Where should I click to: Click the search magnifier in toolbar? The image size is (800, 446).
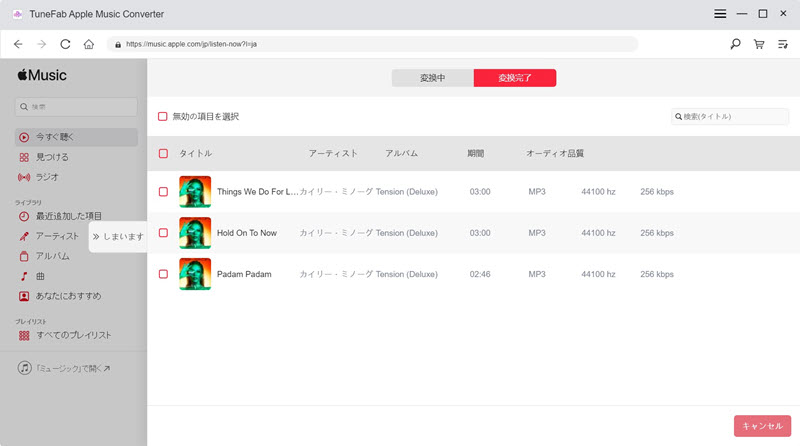(735, 44)
